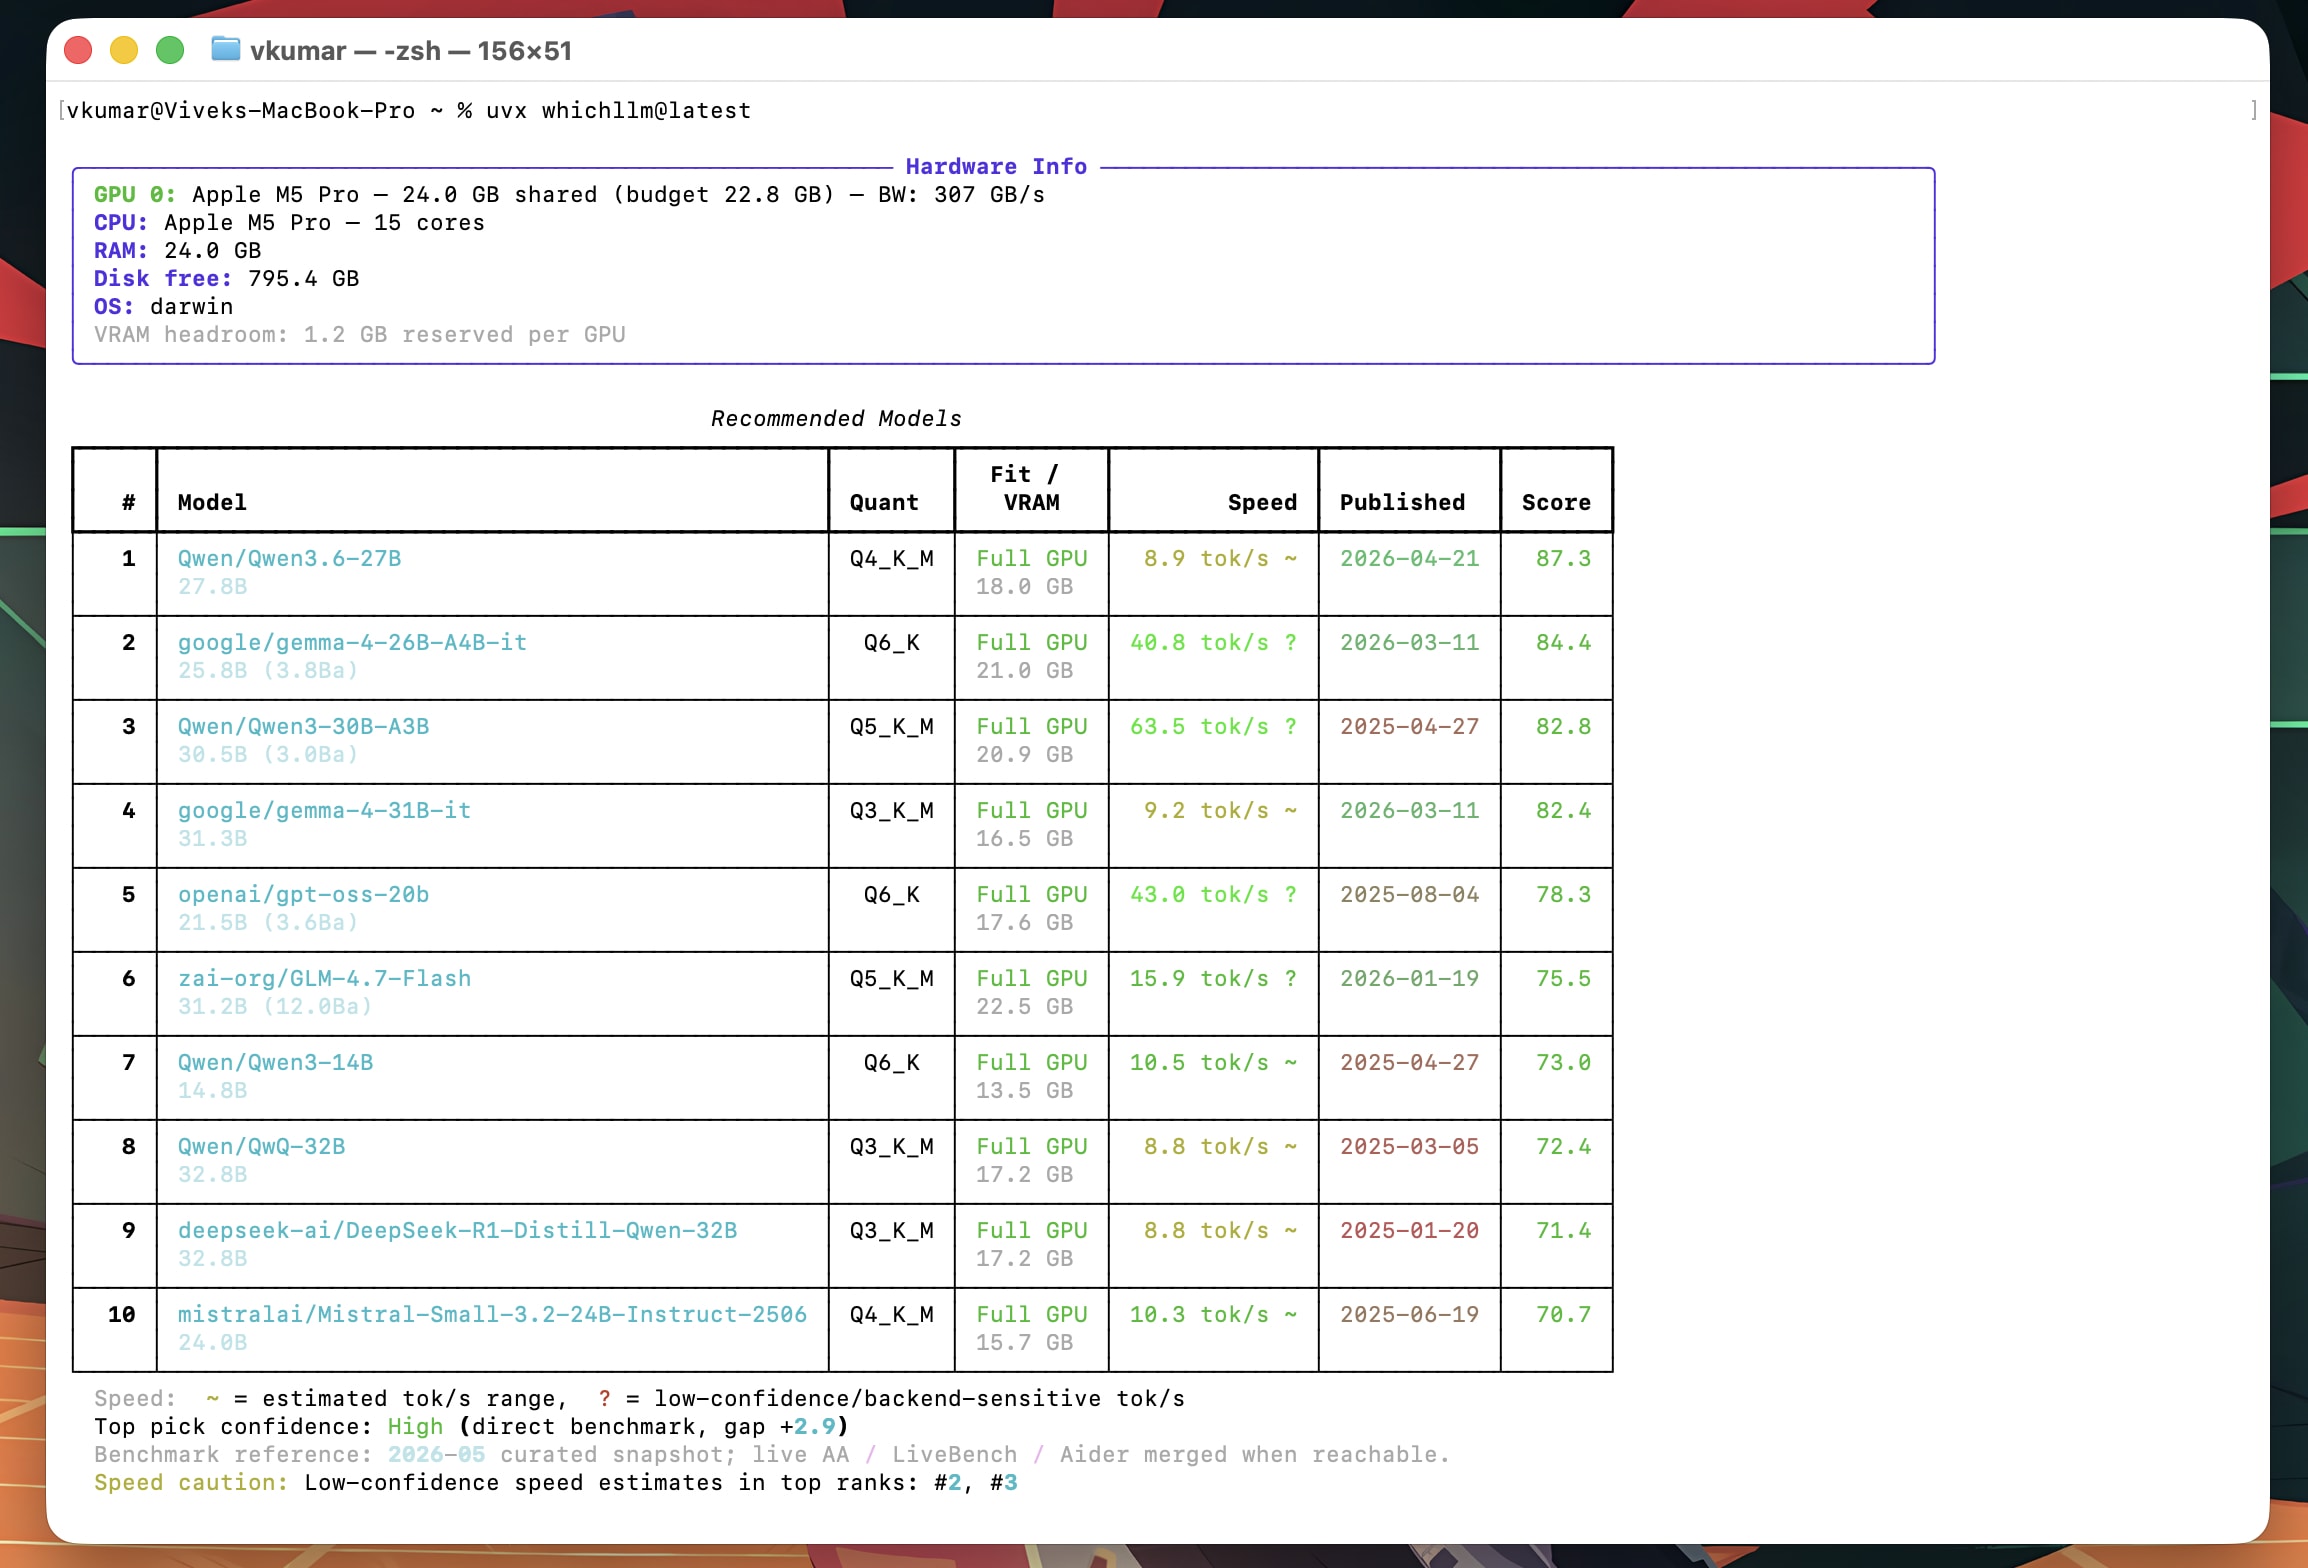Click model name 'Qwen/QwQ-32B'
The height and width of the screenshot is (1568, 2308).
coord(261,1147)
